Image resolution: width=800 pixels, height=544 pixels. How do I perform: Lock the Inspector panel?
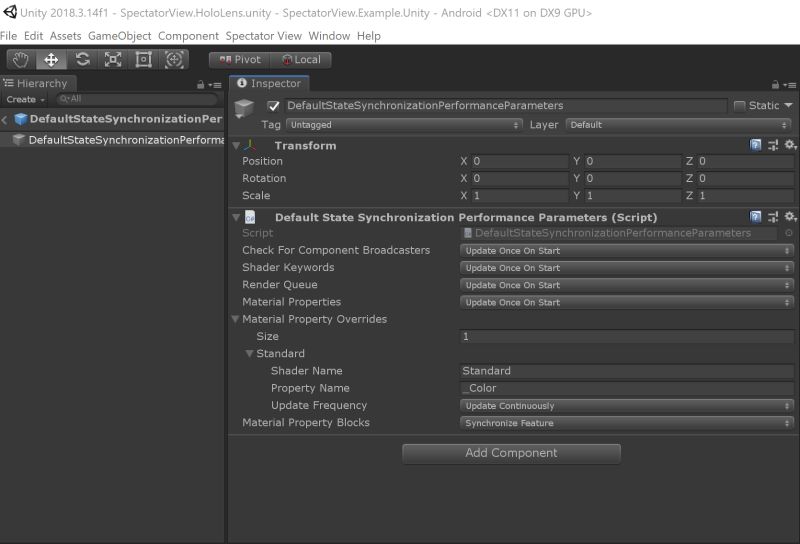coord(776,85)
